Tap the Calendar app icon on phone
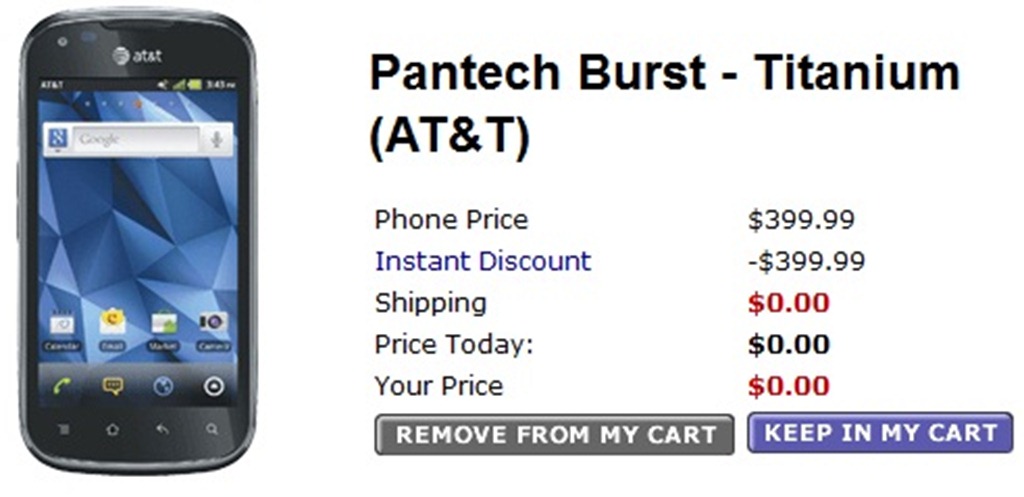This screenshot has width=1024, height=497. [61, 326]
